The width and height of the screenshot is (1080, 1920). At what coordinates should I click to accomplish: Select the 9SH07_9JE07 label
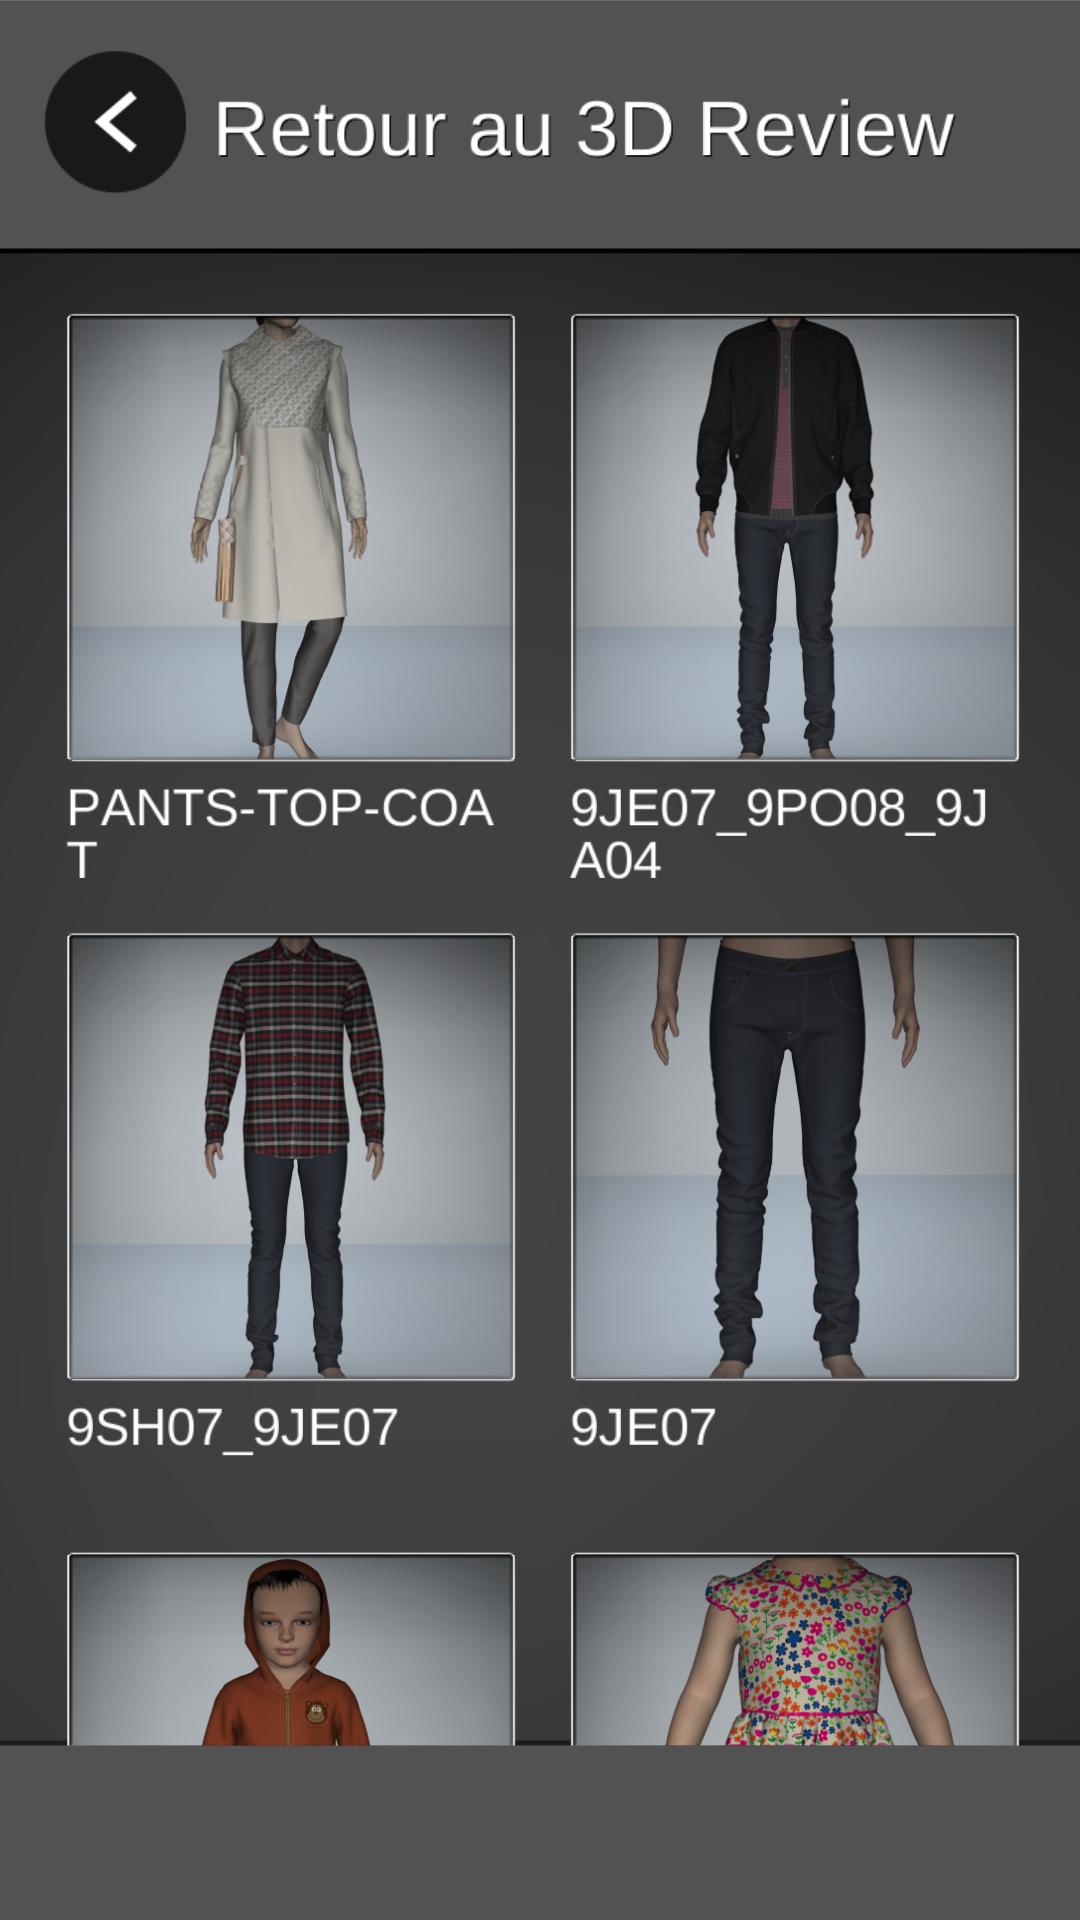[x=233, y=1427]
